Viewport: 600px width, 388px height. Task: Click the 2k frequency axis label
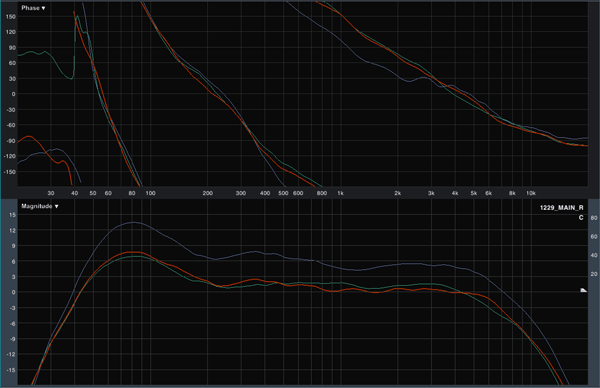[398, 193]
